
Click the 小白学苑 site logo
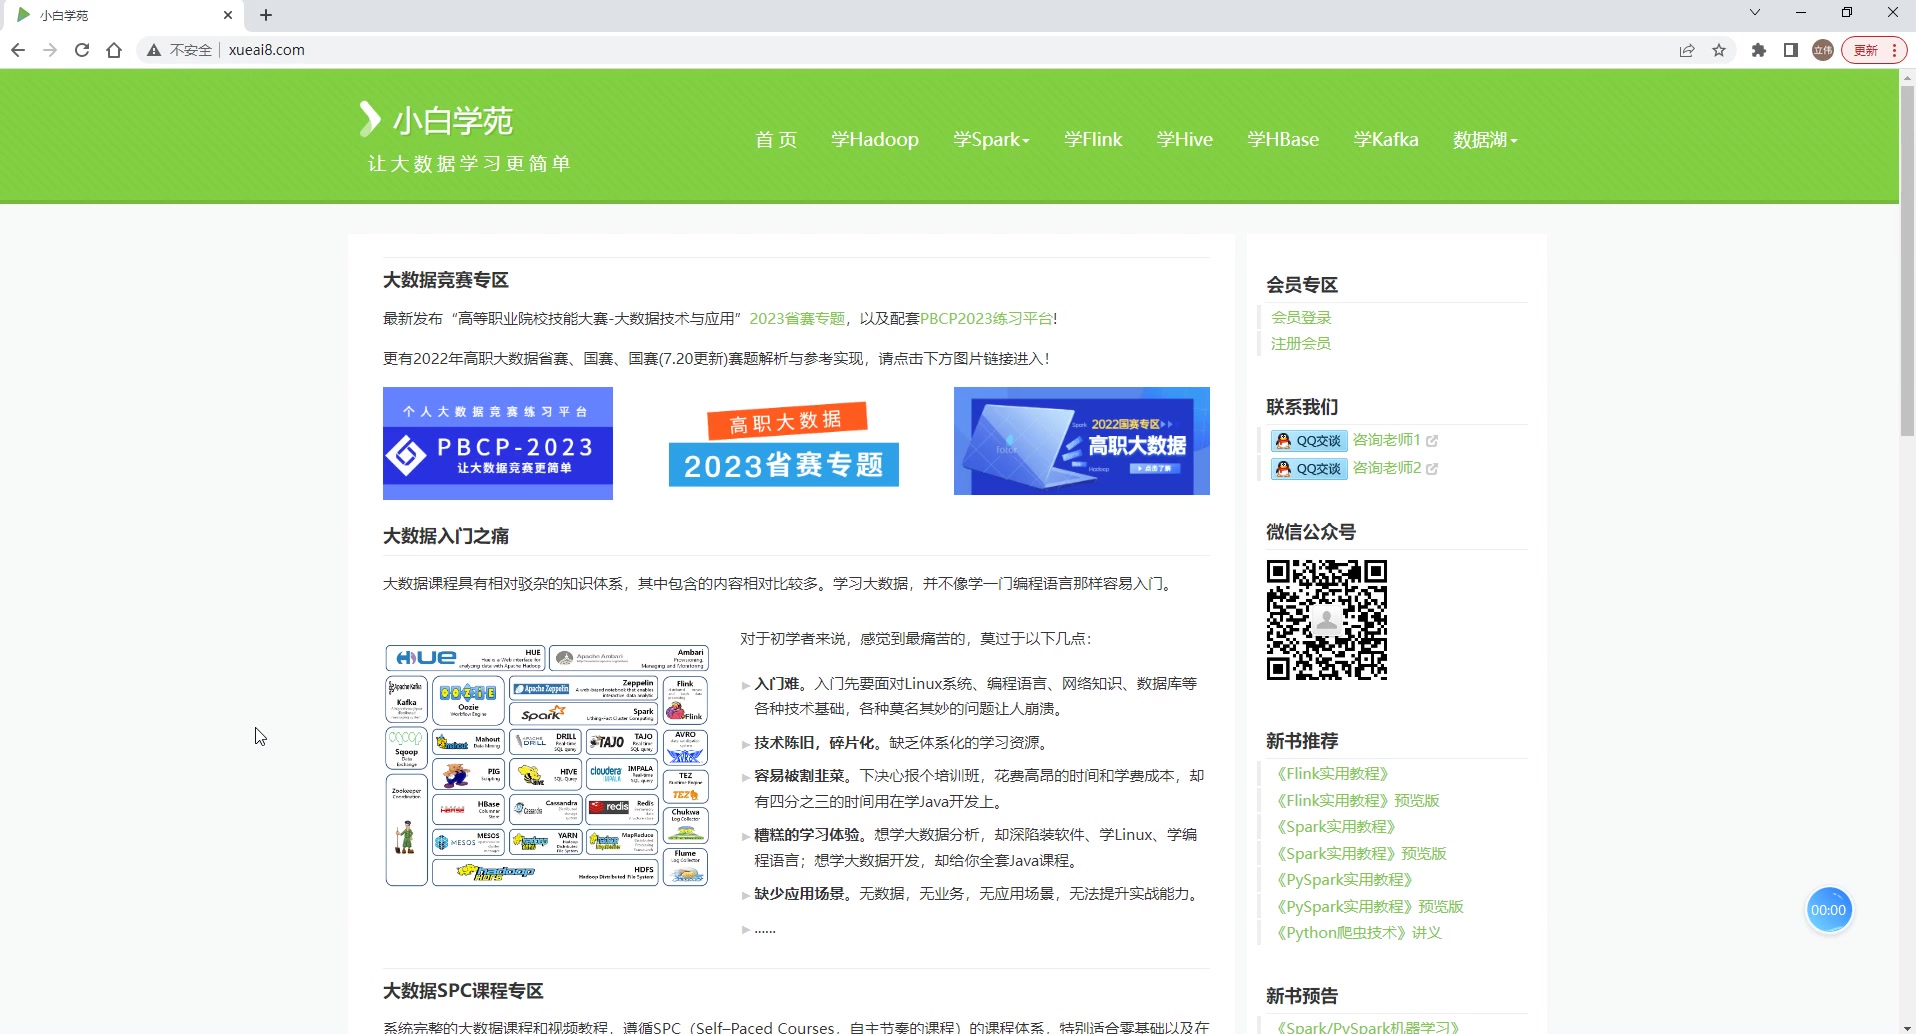click(437, 120)
